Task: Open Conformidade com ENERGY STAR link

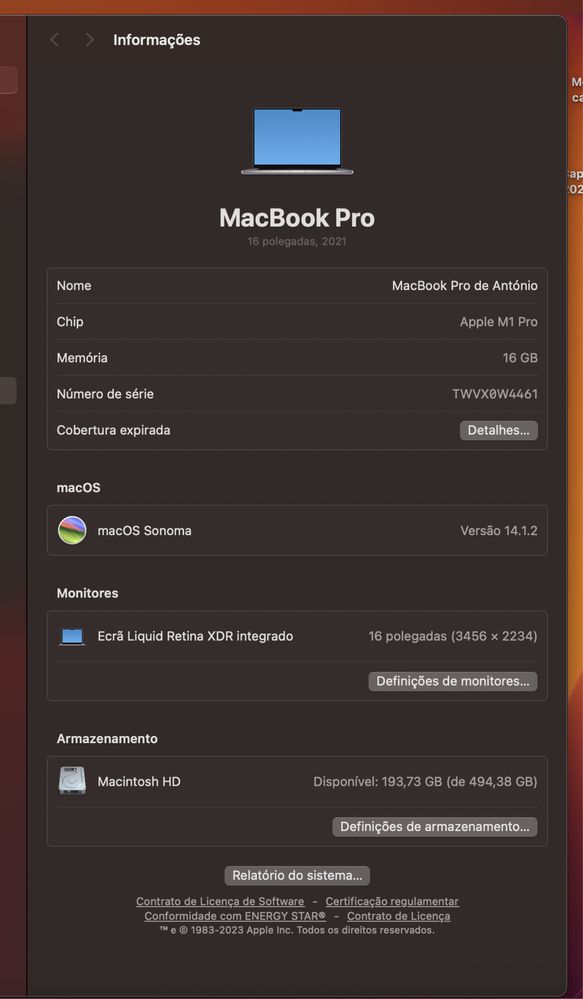Action: 235,916
